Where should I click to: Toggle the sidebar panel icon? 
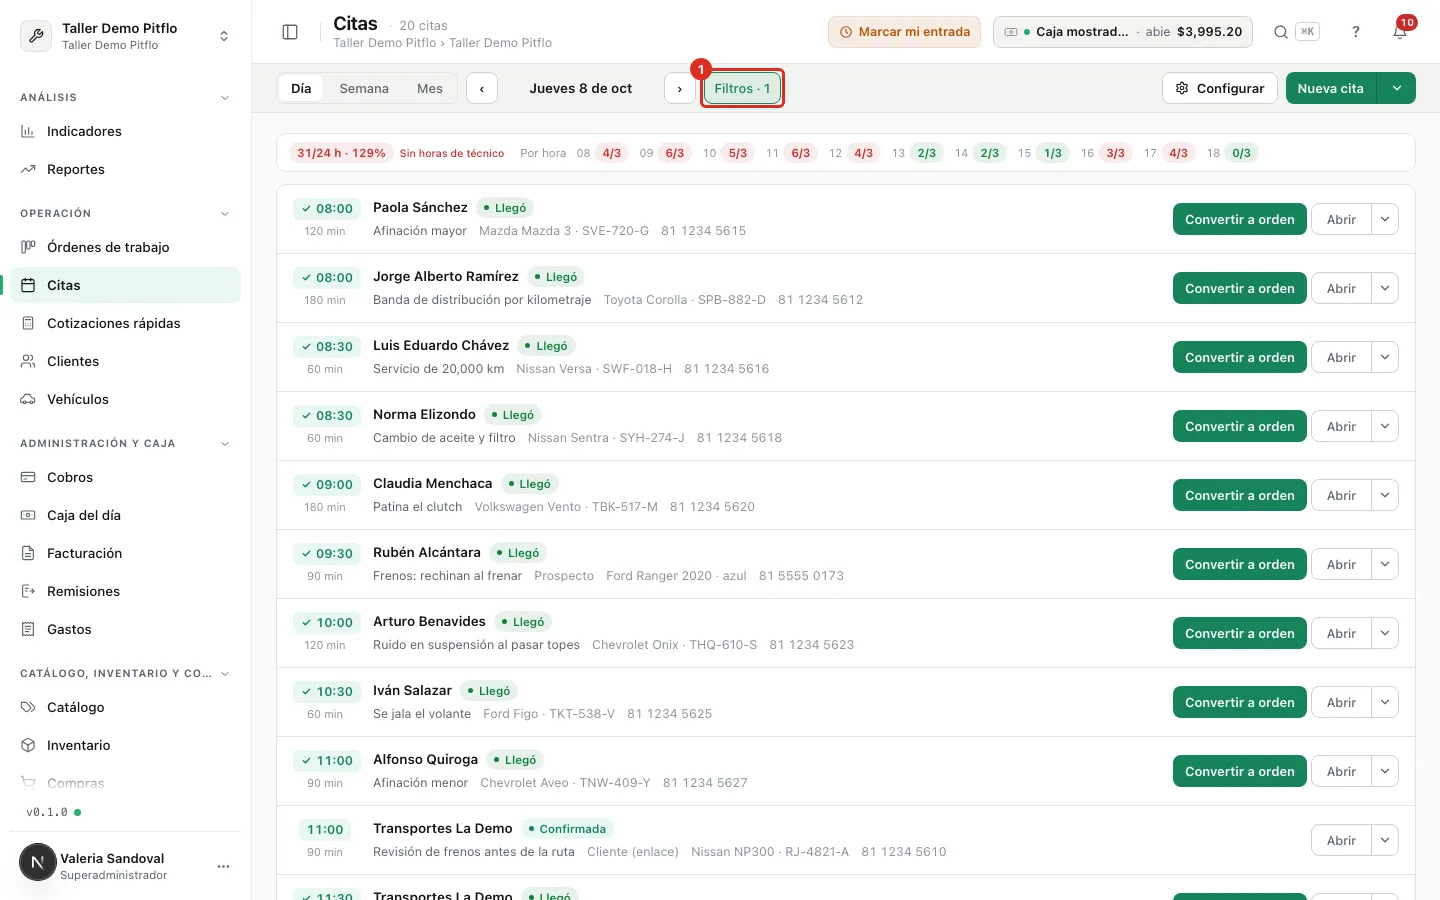pos(290,32)
